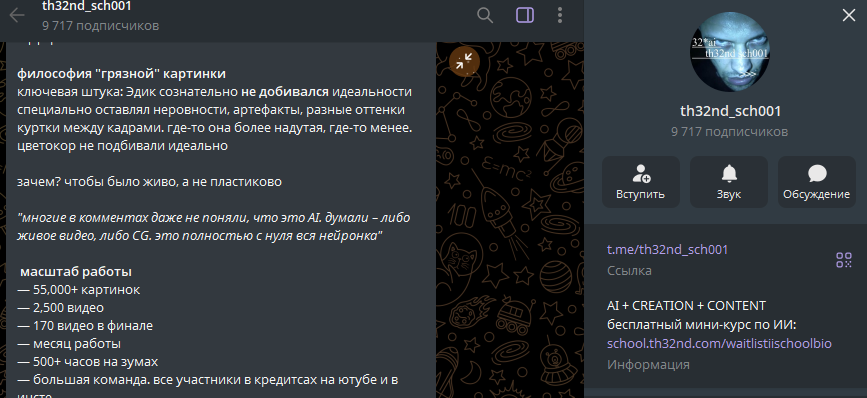Toggle Звук notification sound button
The image size is (867, 398).
point(729,182)
